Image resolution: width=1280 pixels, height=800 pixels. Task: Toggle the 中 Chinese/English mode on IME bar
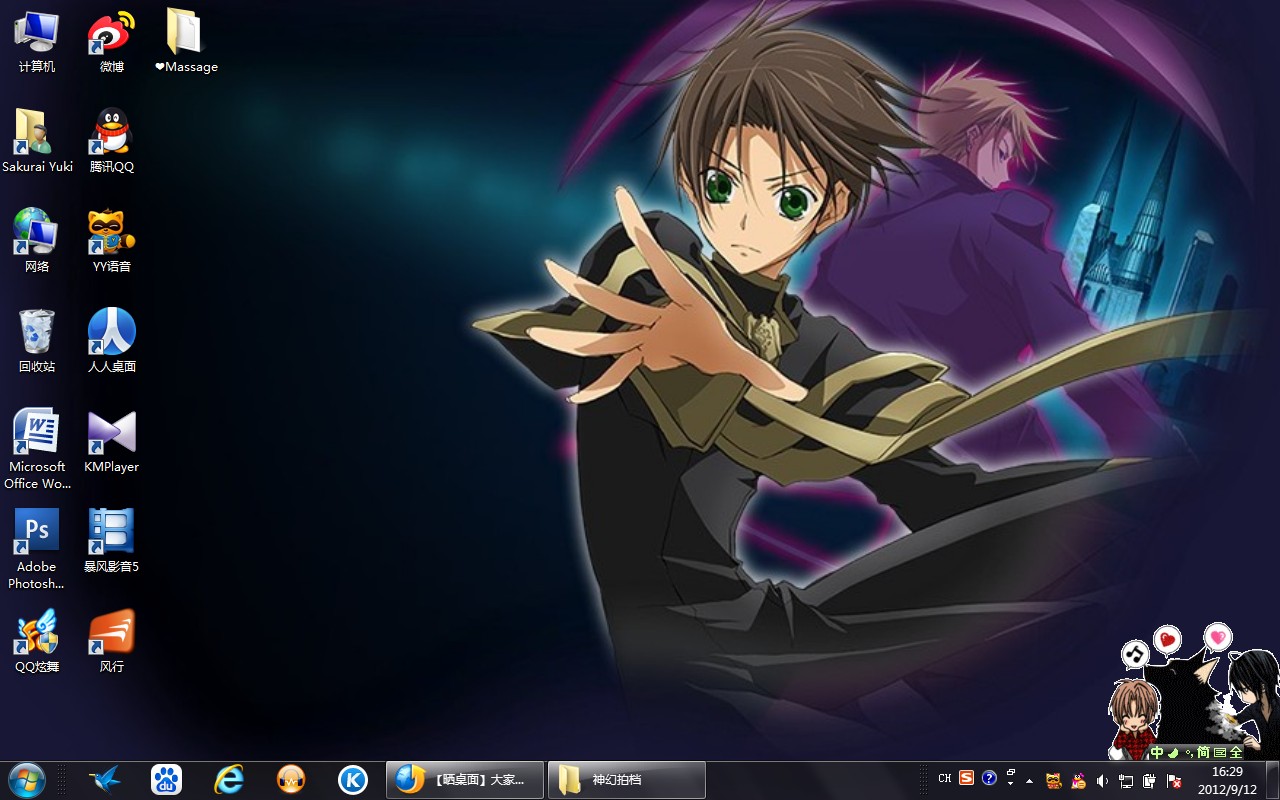[x=1157, y=752]
